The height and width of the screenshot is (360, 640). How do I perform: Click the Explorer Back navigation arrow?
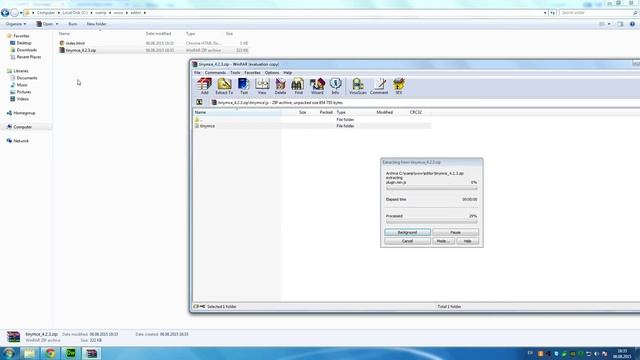tap(5, 13)
